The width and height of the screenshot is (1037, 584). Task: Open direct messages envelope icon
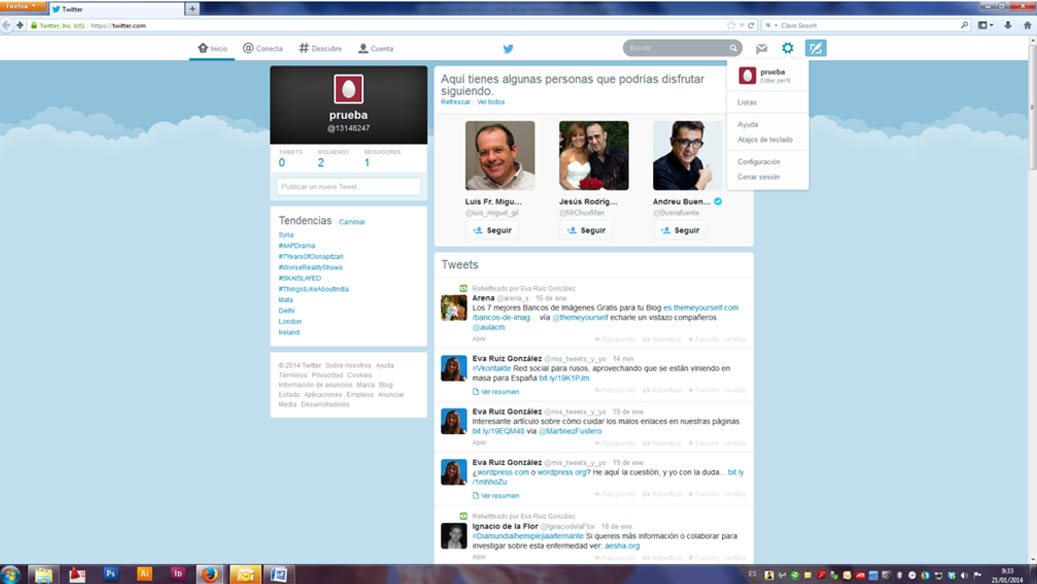pos(761,48)
